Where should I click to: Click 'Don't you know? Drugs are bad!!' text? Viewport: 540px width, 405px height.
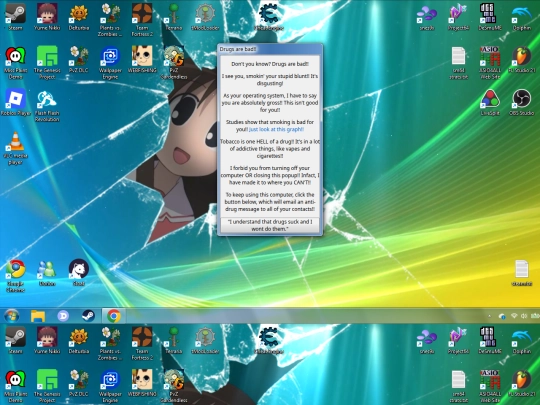(270, 64)
